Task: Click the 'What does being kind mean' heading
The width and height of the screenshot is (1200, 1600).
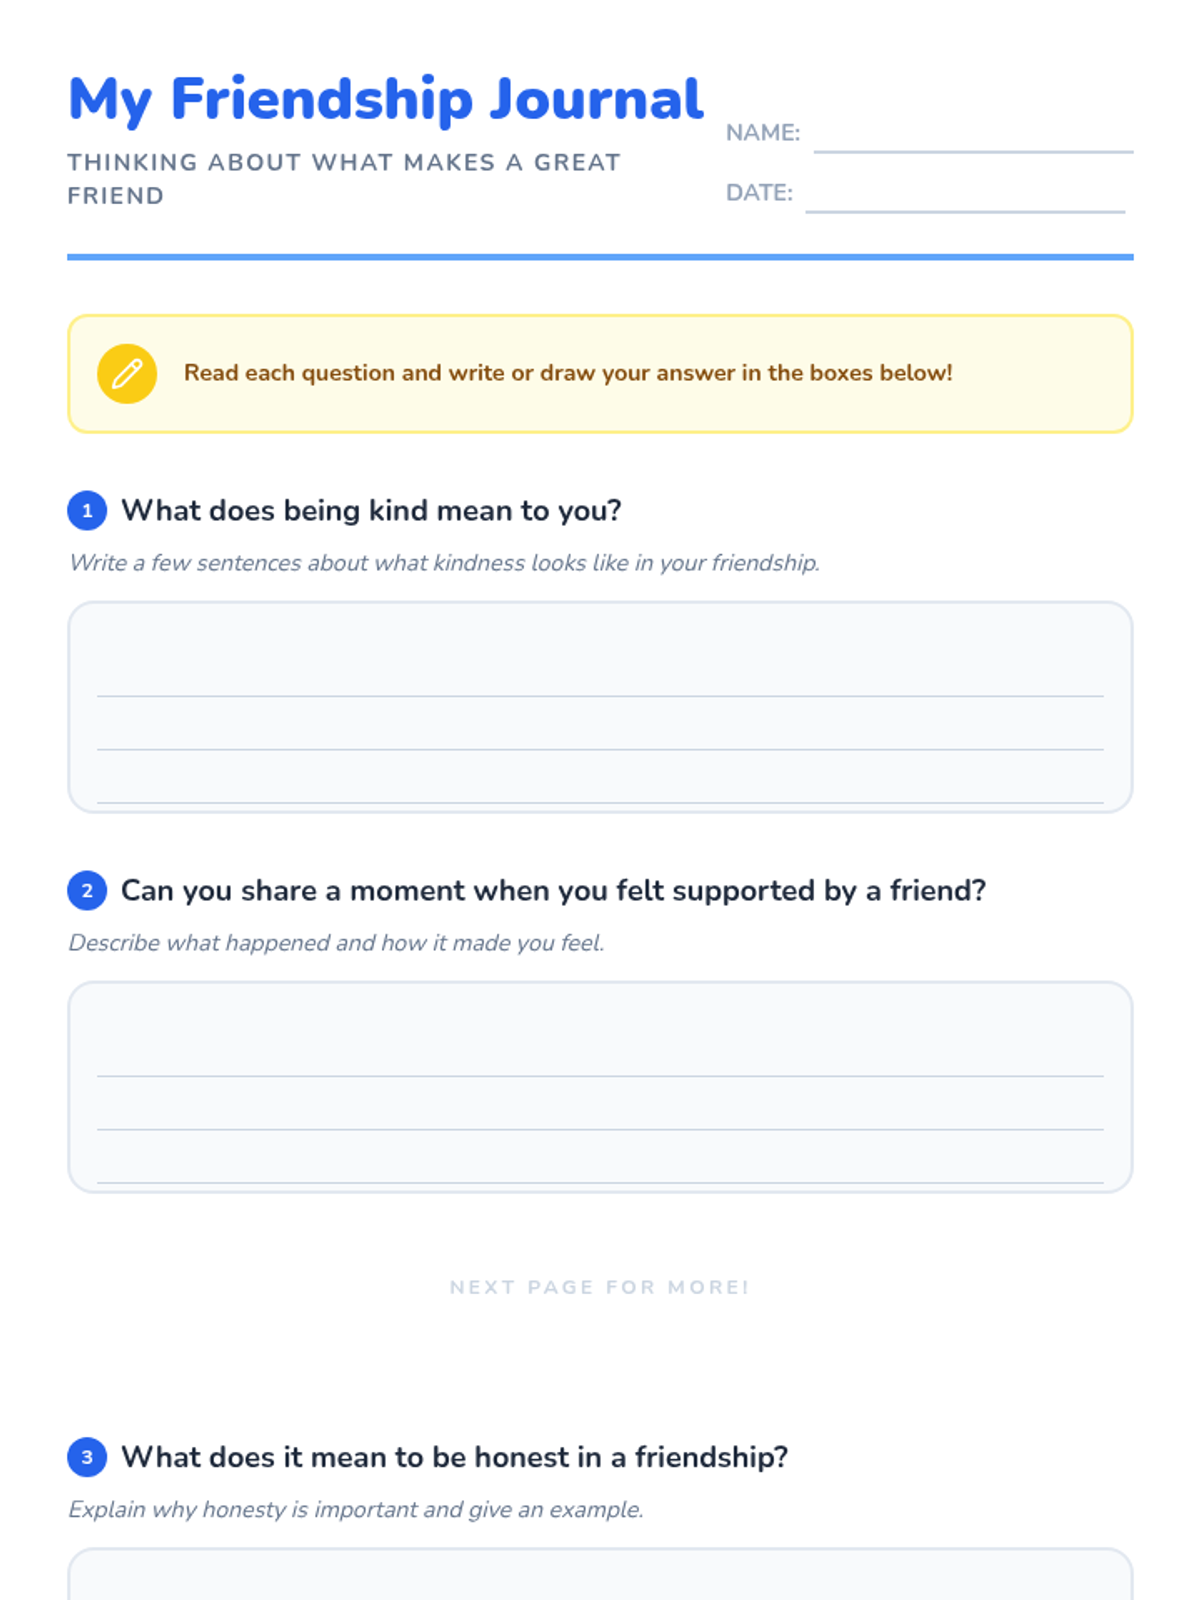Action: pos(371,511)
